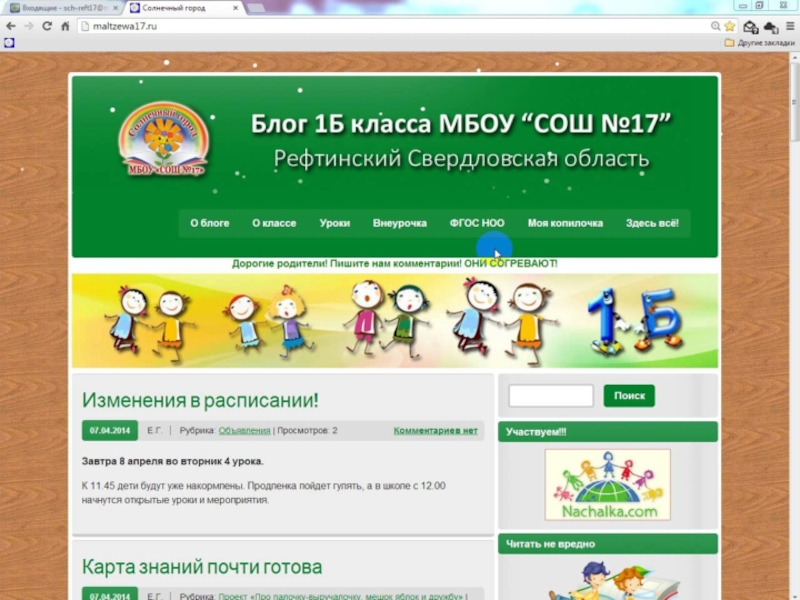Screen dimensions: 800x600
Task: Click the Участвуем!!! widget heading
Action: [x=608, y=432]
